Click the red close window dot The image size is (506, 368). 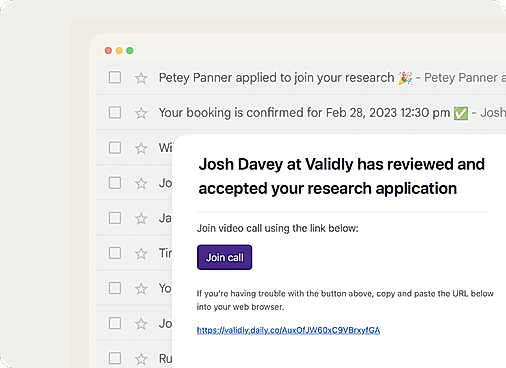[108, 50]
